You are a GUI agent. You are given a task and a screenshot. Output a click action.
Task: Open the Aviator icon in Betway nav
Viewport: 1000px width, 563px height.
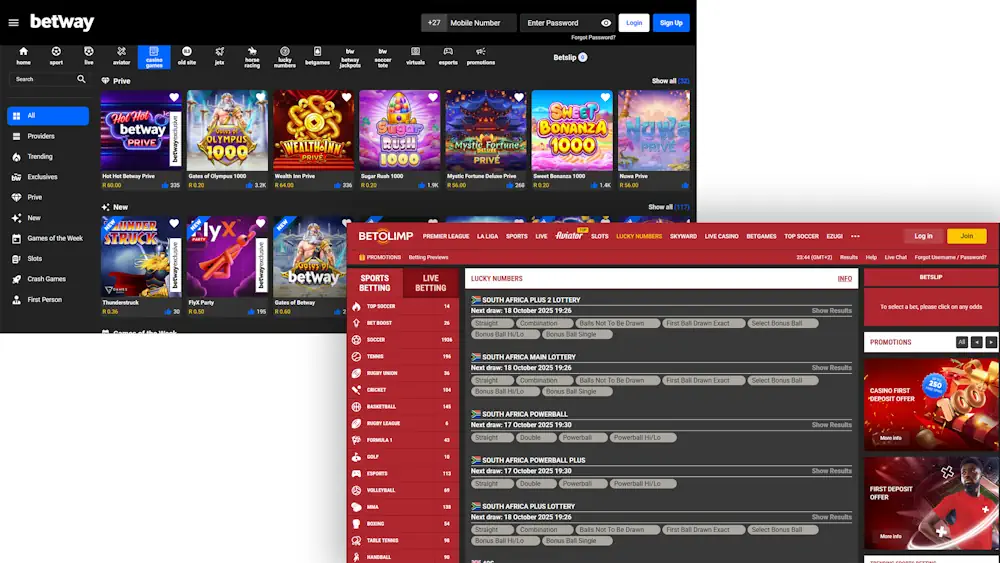tap(121, 56)
